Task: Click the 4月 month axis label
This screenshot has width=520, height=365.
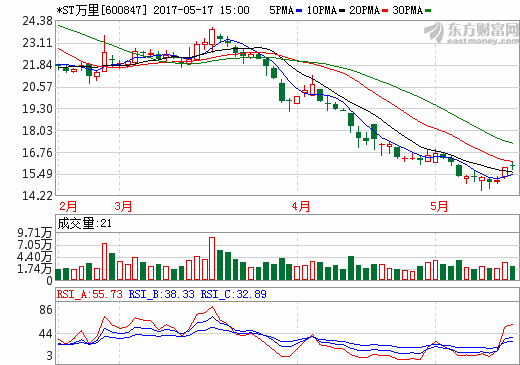Action: pos(301,206)
